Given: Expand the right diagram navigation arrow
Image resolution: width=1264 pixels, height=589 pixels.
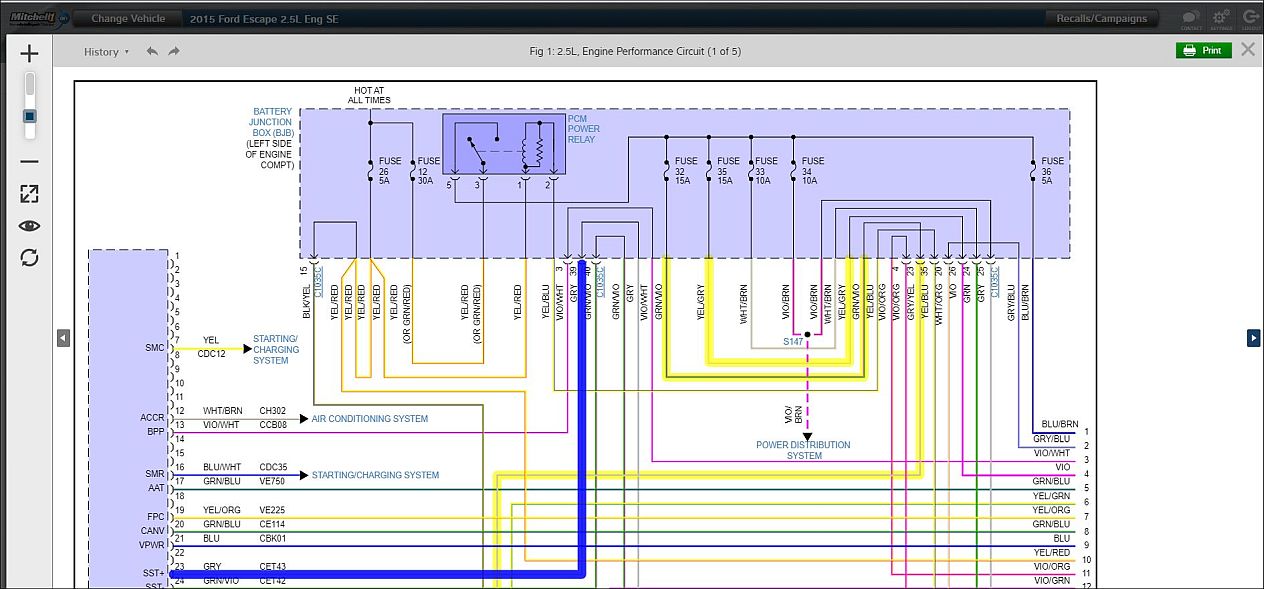Looking at the screenshot, I should click(x=1255, y=338).
